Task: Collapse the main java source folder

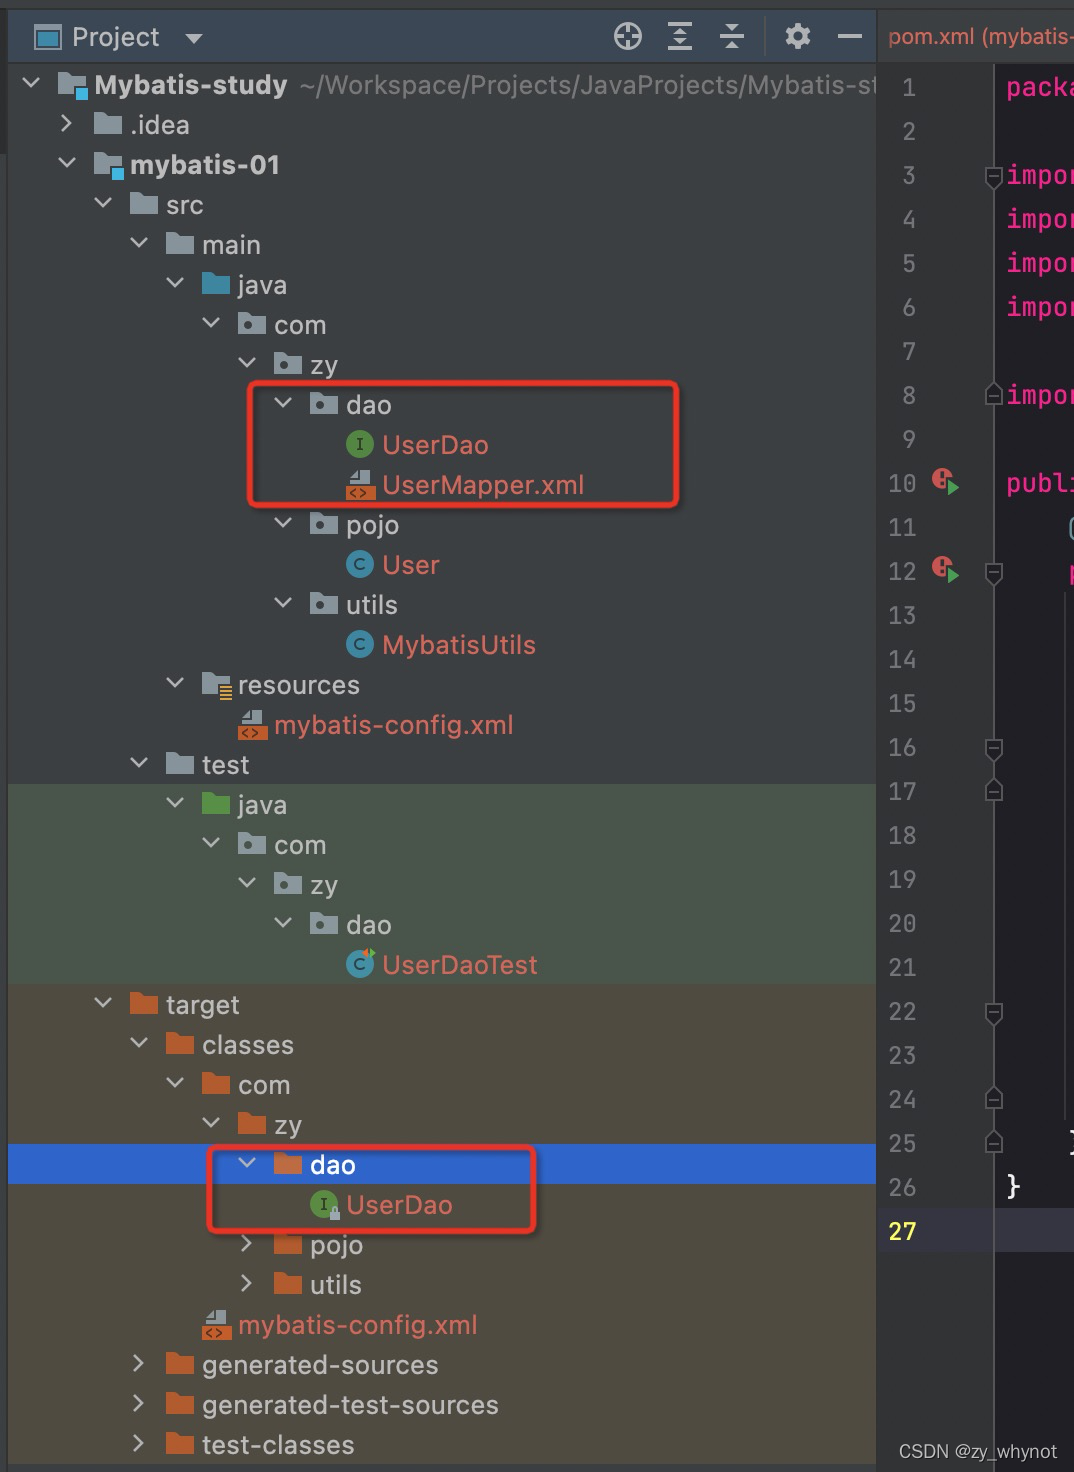Action: coord(175,283)
